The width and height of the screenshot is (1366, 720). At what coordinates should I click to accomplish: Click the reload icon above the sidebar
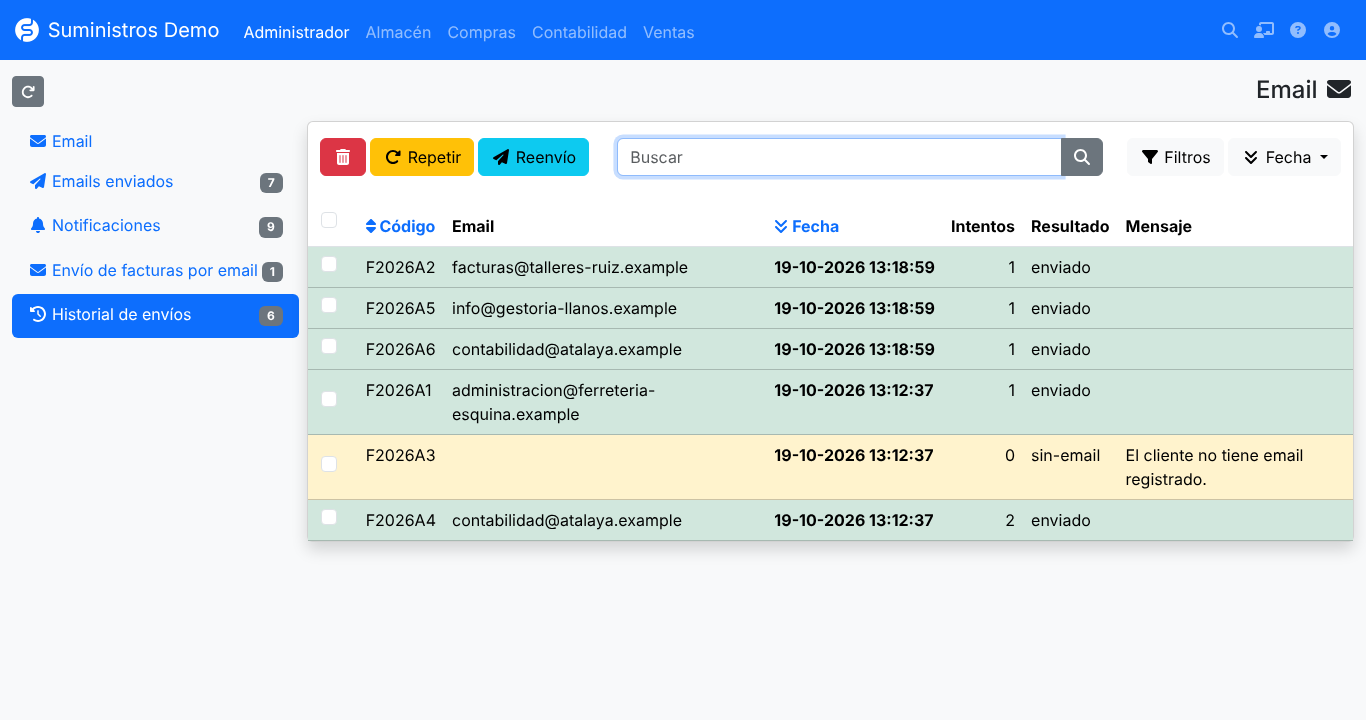click(x=28, y=91)
